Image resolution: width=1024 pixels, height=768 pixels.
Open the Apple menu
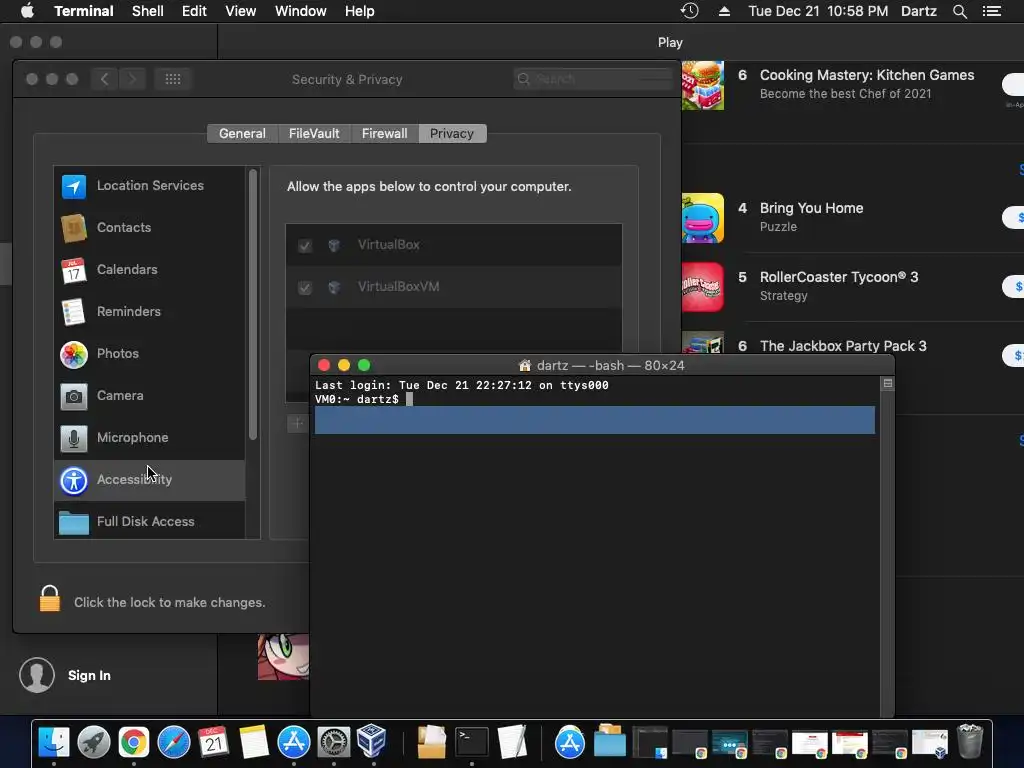(x=27, y=11)
